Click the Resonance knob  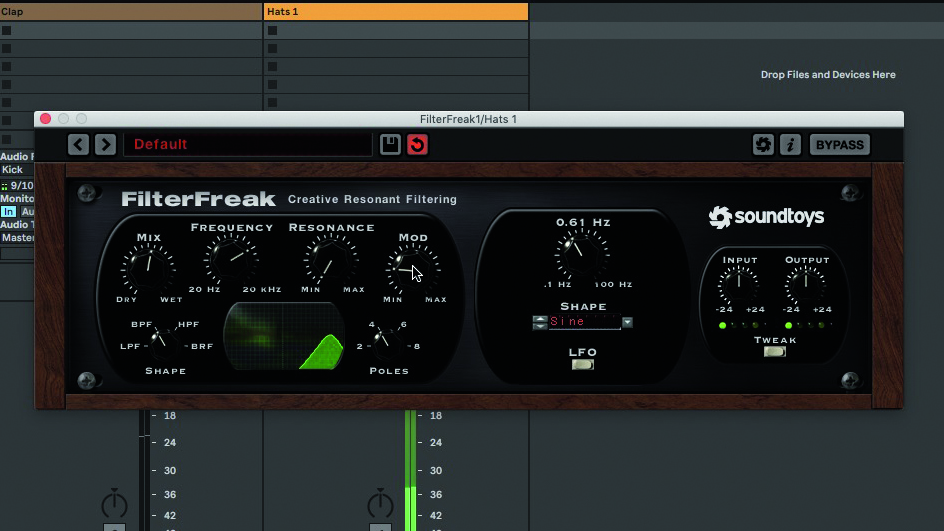click(x=331, y=259)
